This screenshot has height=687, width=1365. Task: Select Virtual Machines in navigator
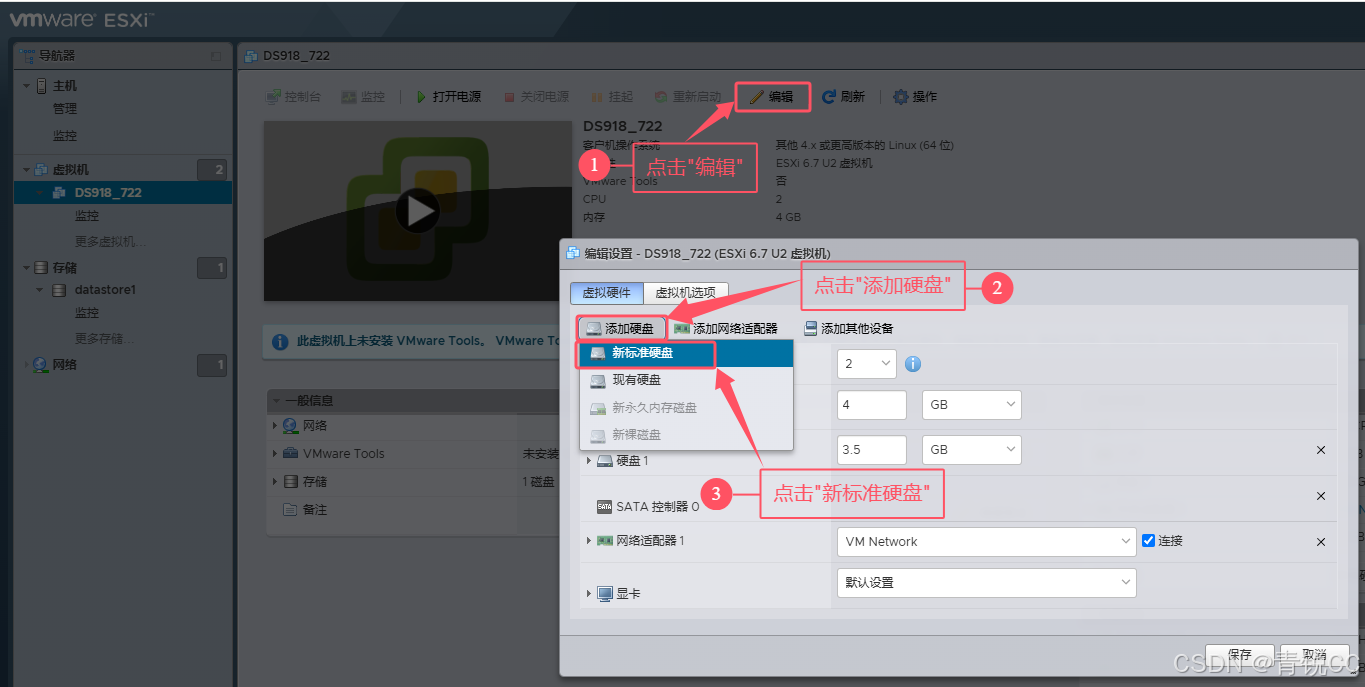(70, 170)
